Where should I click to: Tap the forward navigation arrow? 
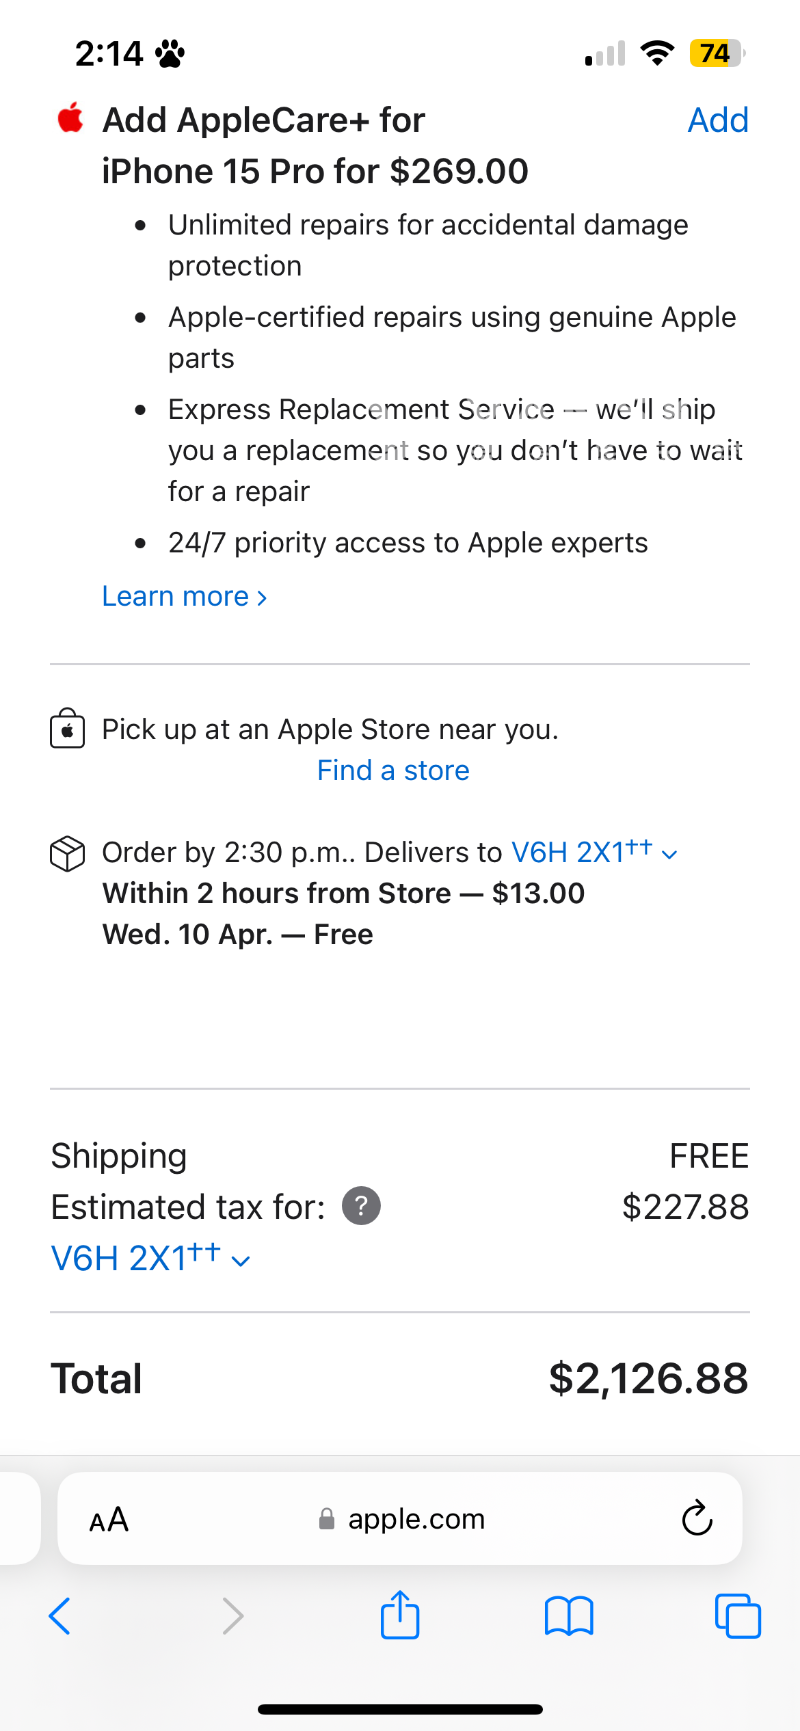232,1615
